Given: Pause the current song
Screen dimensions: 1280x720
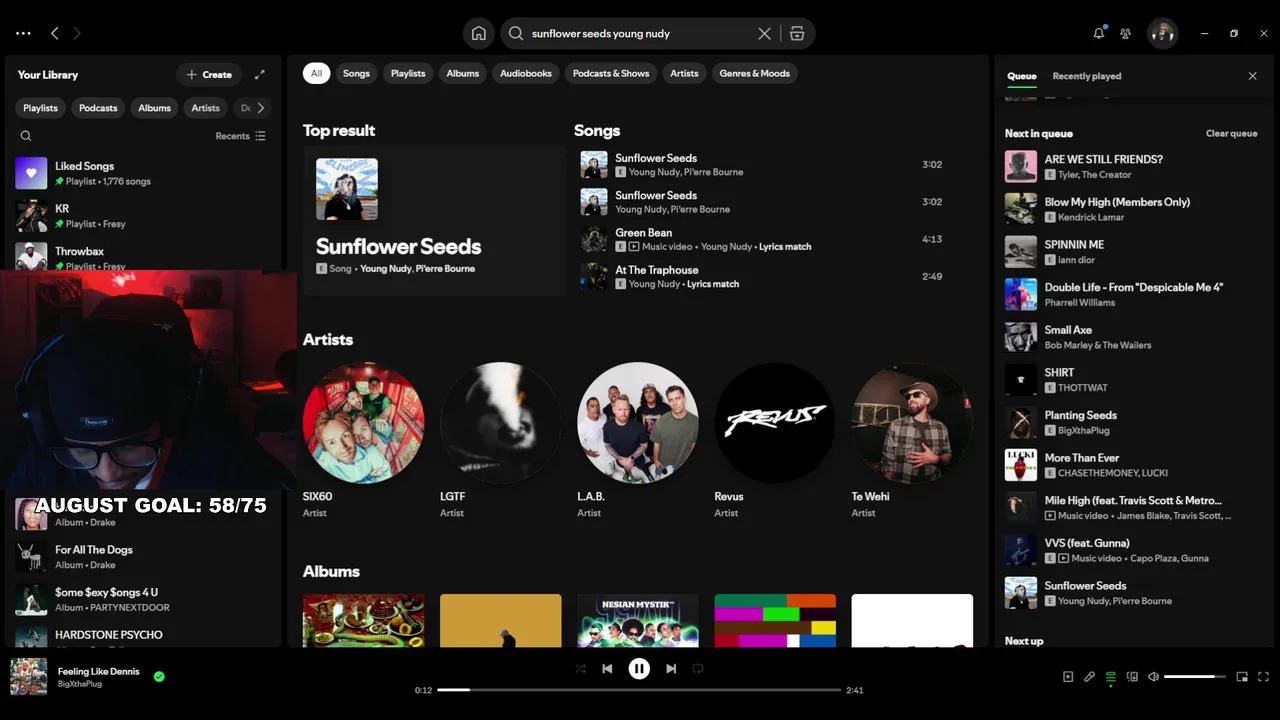Looking at the screenshot, I should pyautogui.click(x=639, y=669).
